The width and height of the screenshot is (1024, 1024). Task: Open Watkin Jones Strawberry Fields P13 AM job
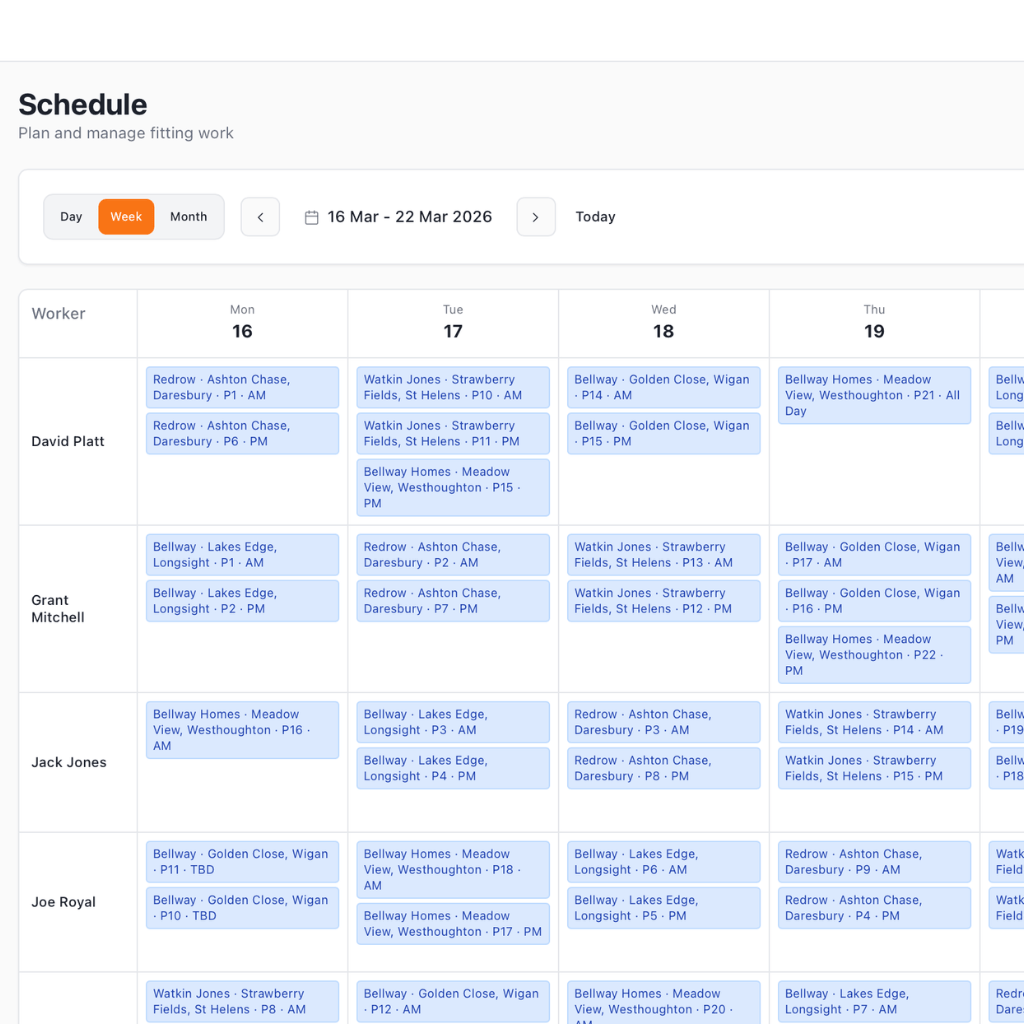point(664,554)
